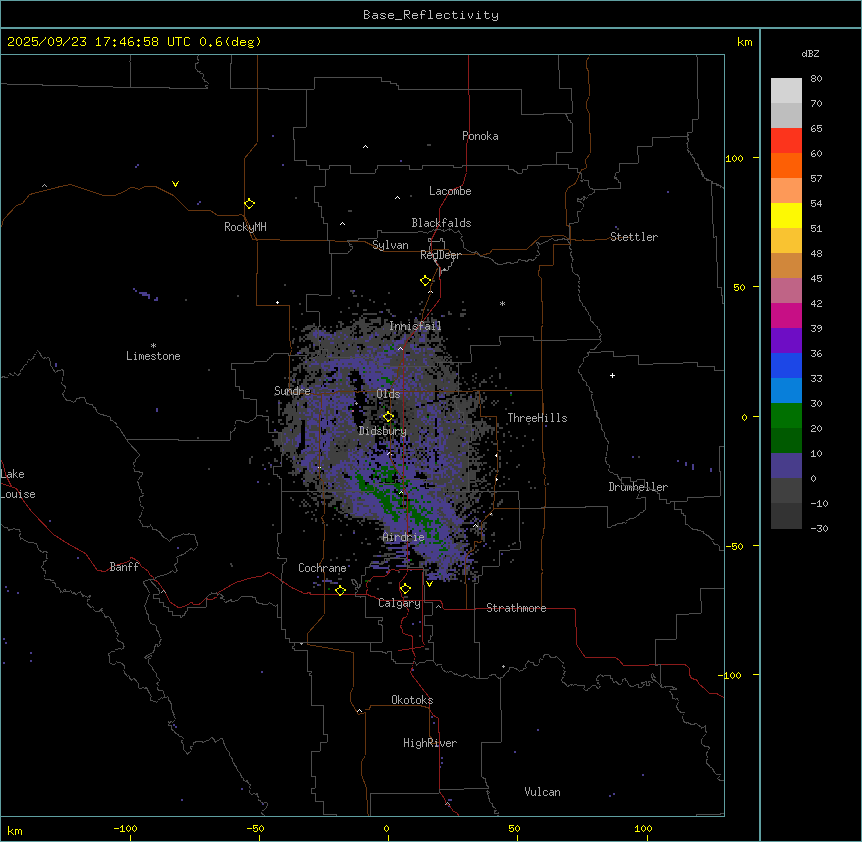Click the Base_Reflectivity title text
Image resolution: width=862 pixels, height=842 pixels.
click(x=430, y=15)
